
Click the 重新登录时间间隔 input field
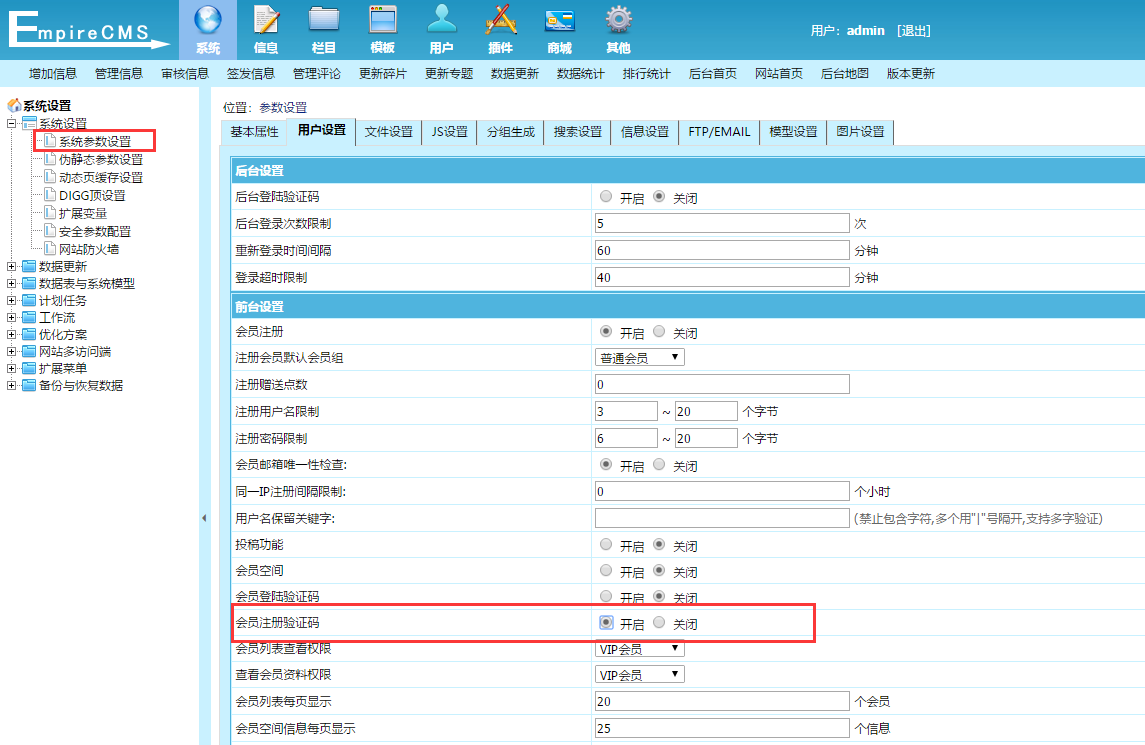tap(722, 251)
